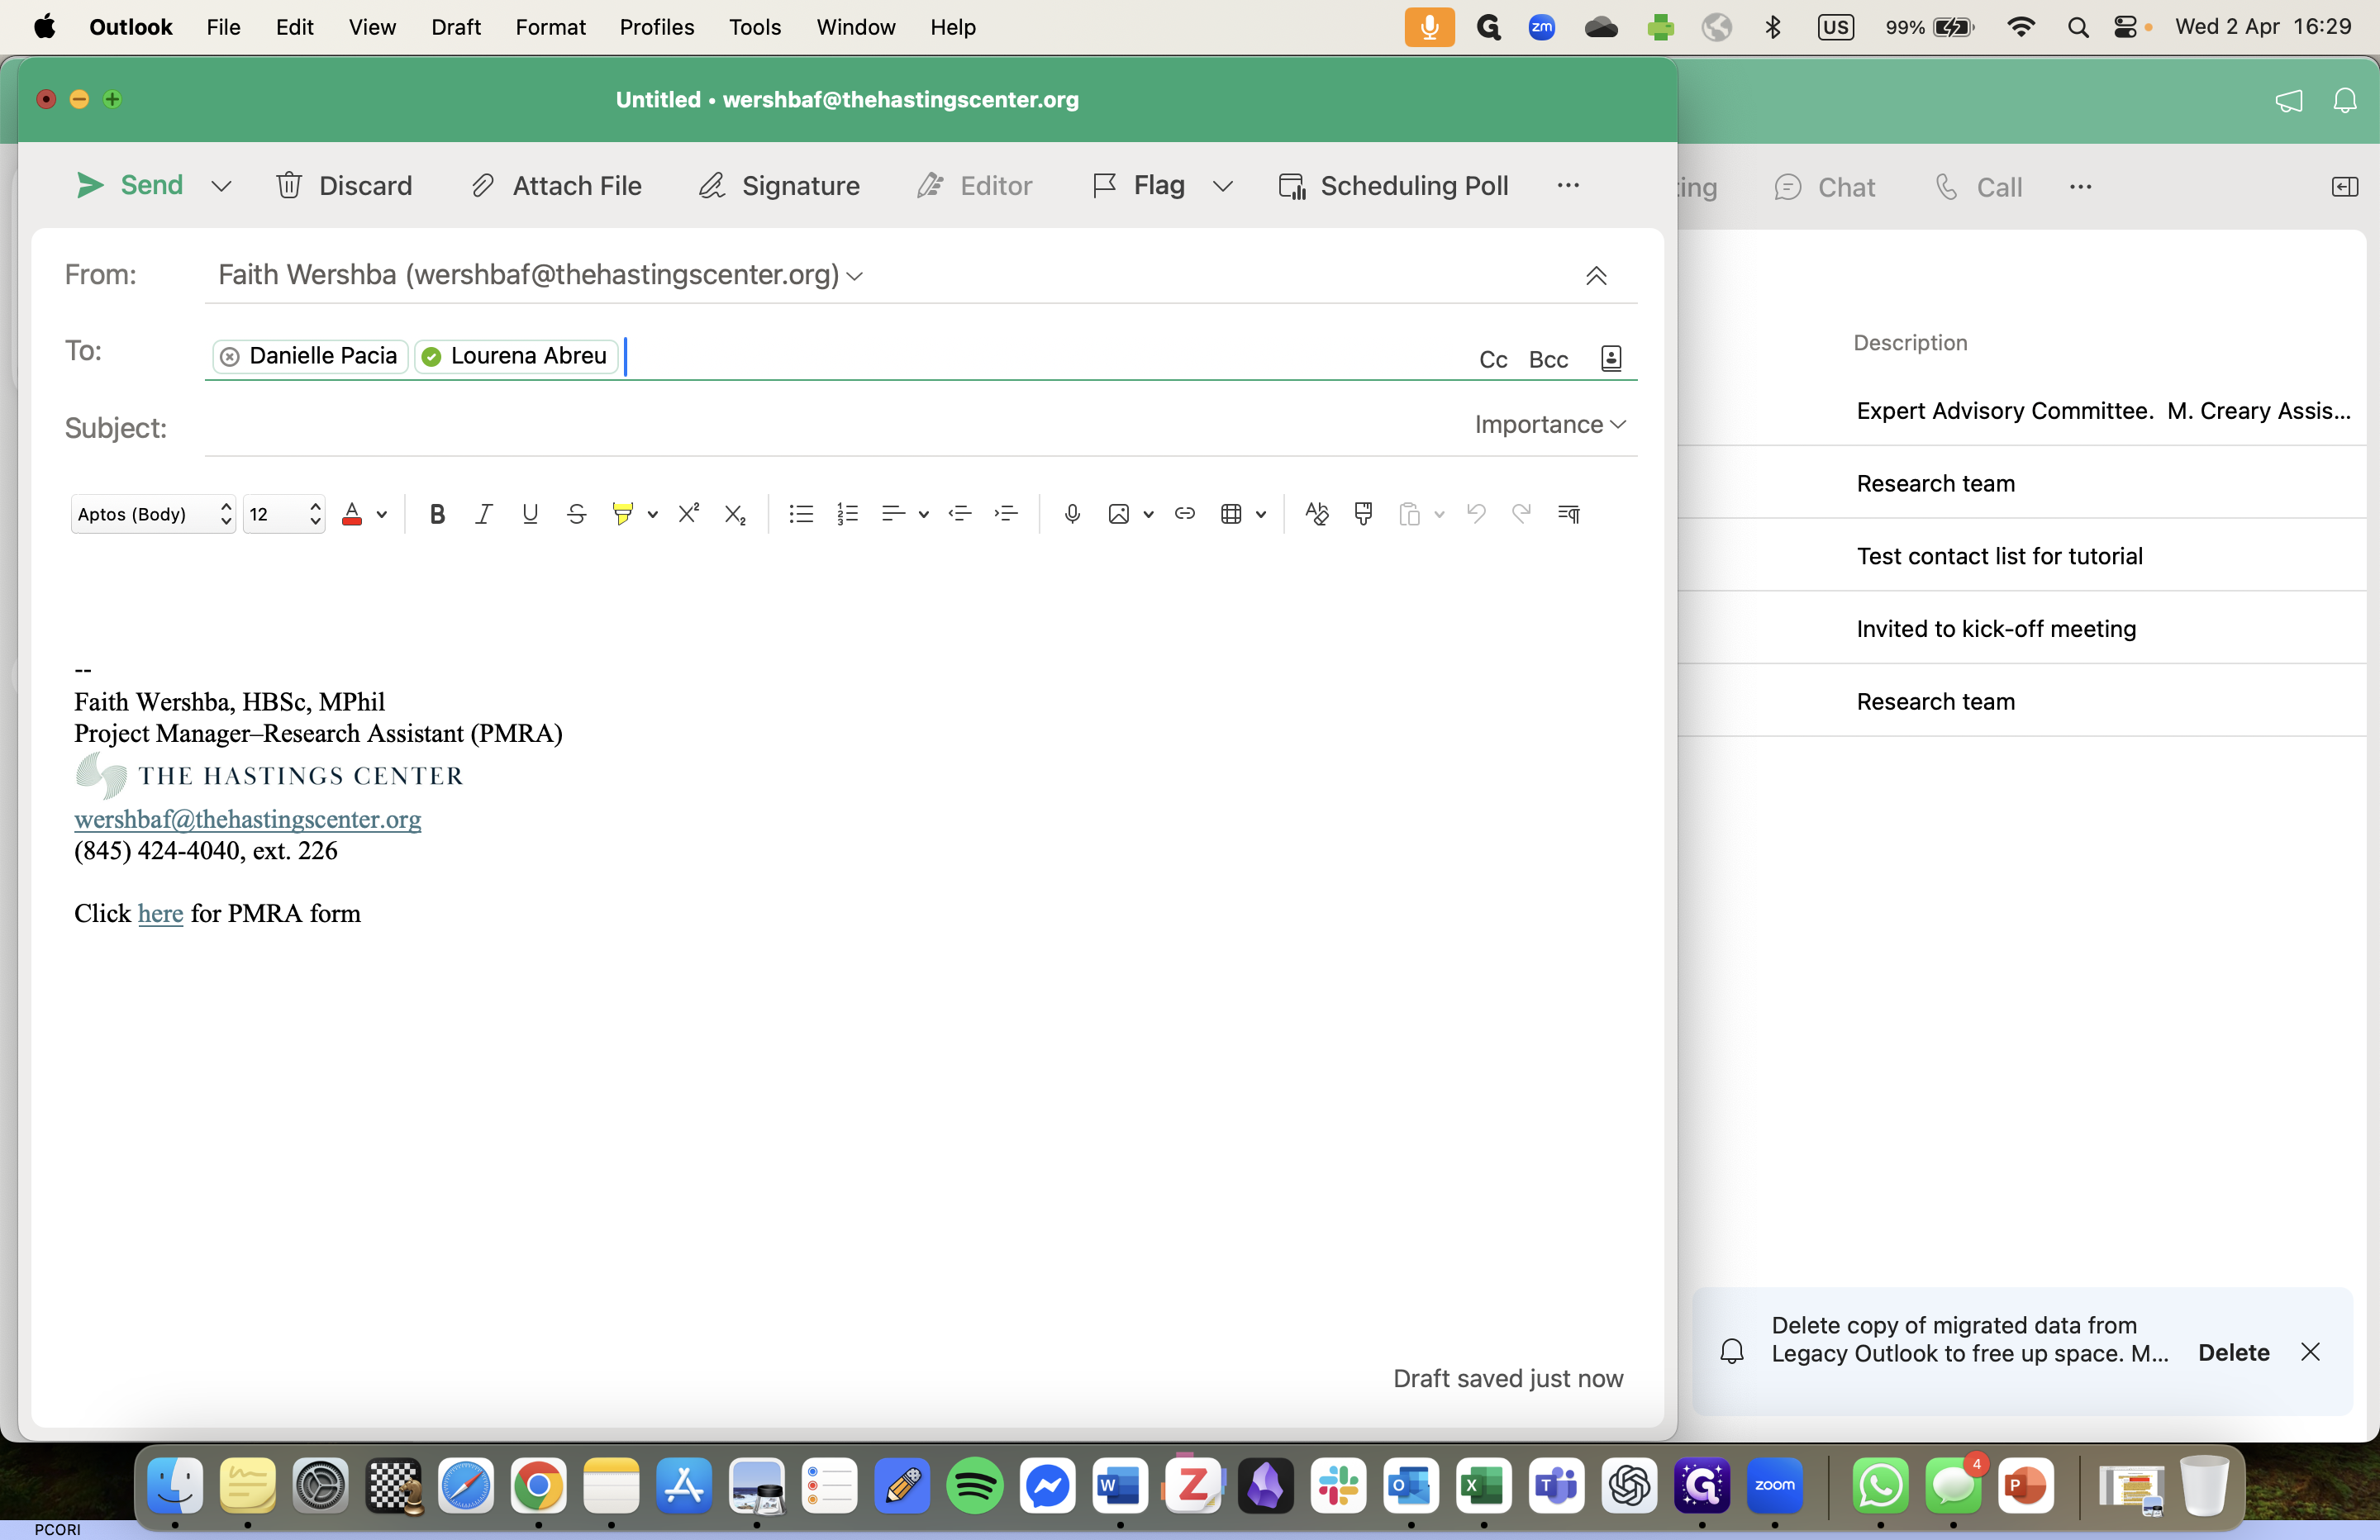Remove recipient Danielle Pacia

click(x=230, y=357)
